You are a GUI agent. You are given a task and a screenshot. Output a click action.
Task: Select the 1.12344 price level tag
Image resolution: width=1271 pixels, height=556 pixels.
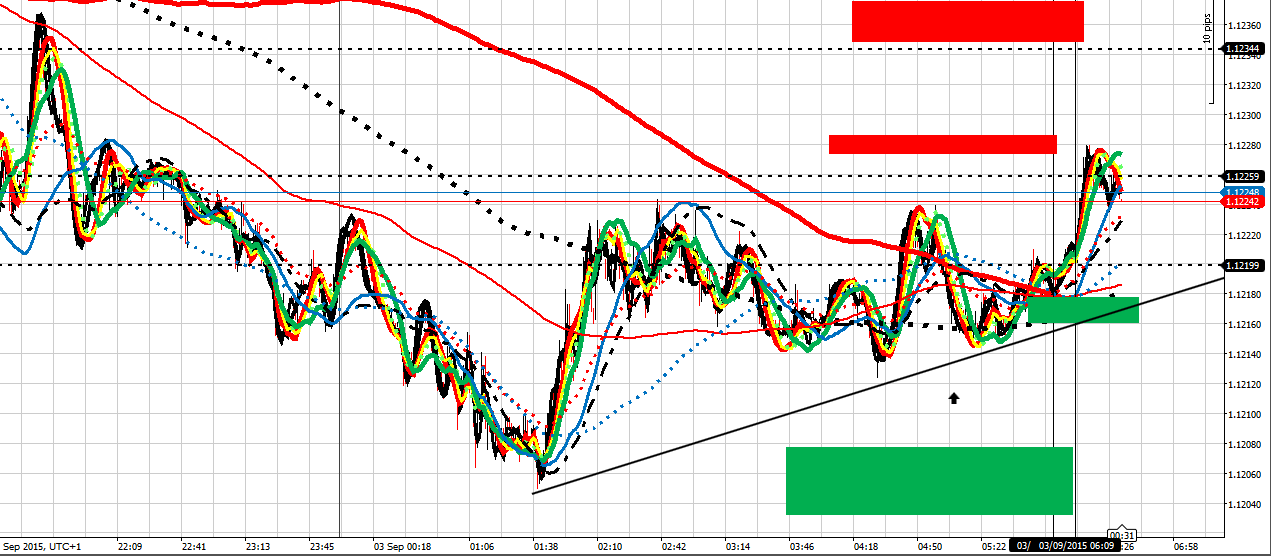click(1245, 48)
